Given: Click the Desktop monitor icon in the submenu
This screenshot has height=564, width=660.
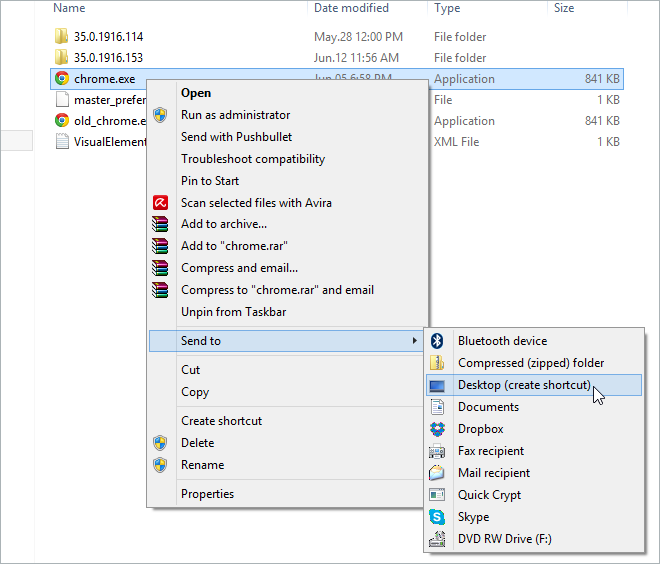Looking at the screenshot, I should (x=437, y=385).
